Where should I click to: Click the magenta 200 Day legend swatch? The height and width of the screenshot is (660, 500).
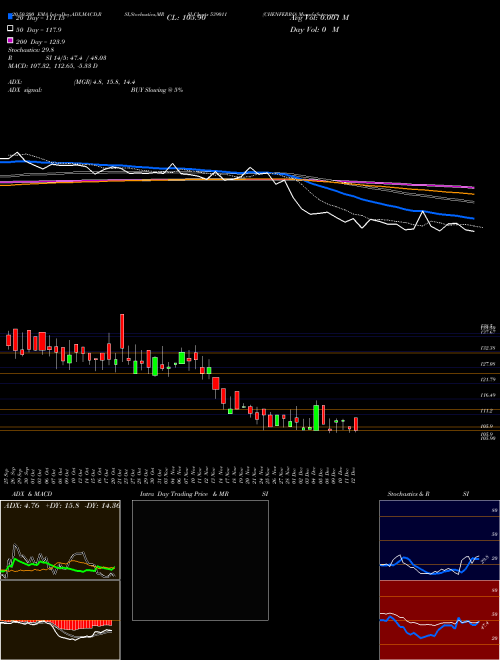[x=10, y=40]
